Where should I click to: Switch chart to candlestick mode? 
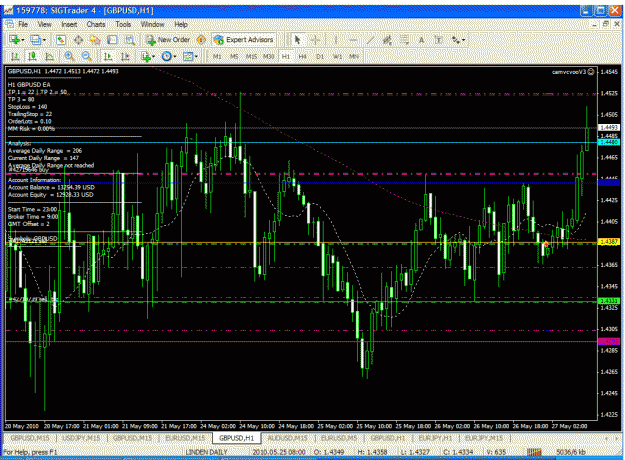coord(32,57)
